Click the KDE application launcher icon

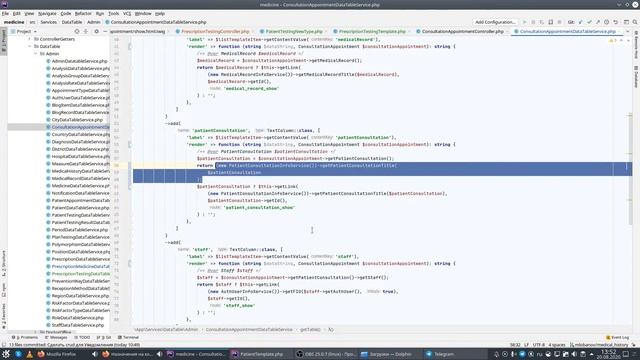point(6,354)
